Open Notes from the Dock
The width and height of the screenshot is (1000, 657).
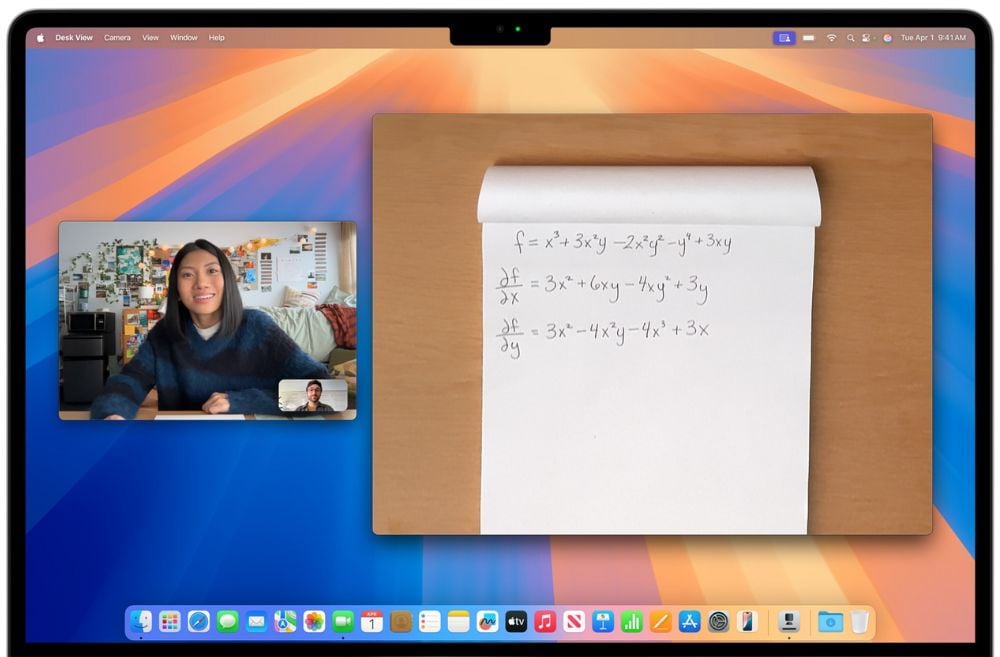coord(459,621)
